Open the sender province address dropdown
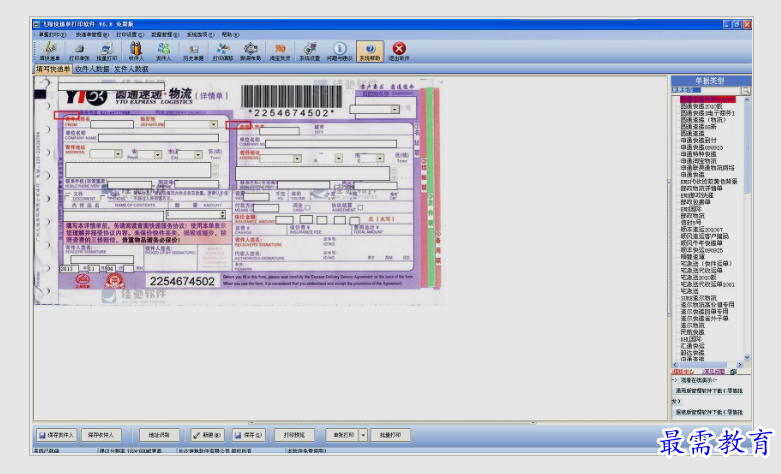This screenshot has height=474, width=781. tap(118, 154)
